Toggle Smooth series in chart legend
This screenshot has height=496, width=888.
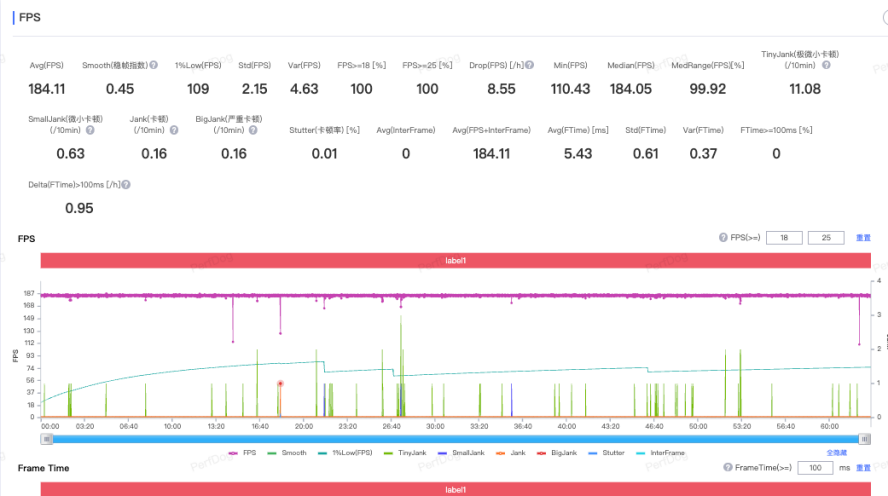[287, 453]
